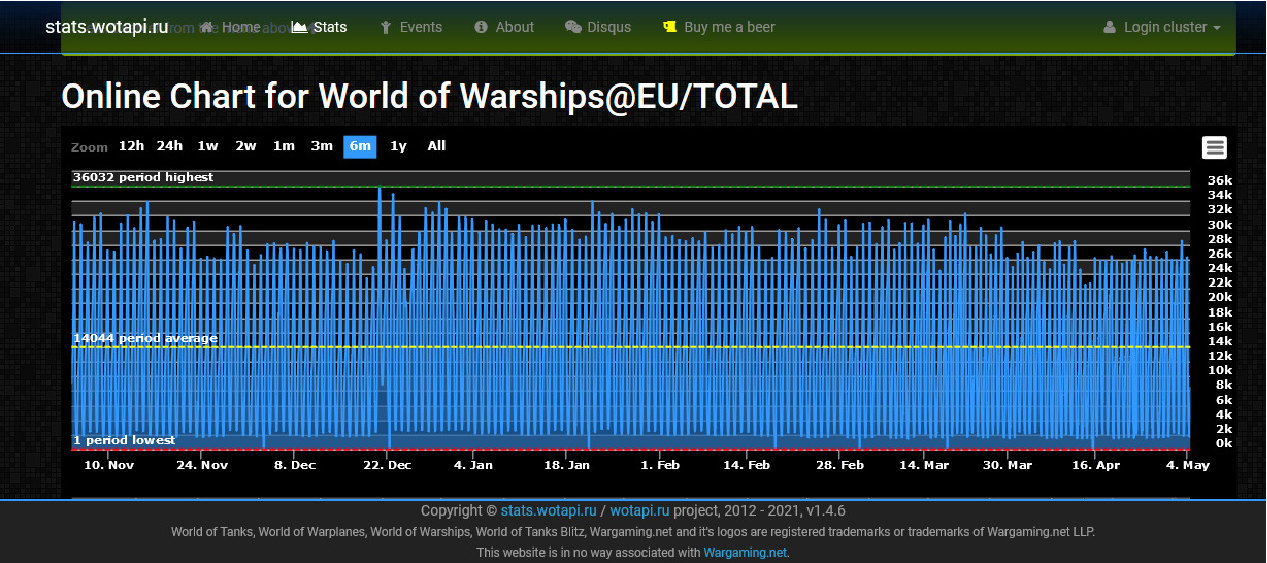Image resolution: width=1267 pixels, height=563 pixels.
Task: Click the 8. Dec axis label
Action: pyautogui.click(x=295, y=465)
